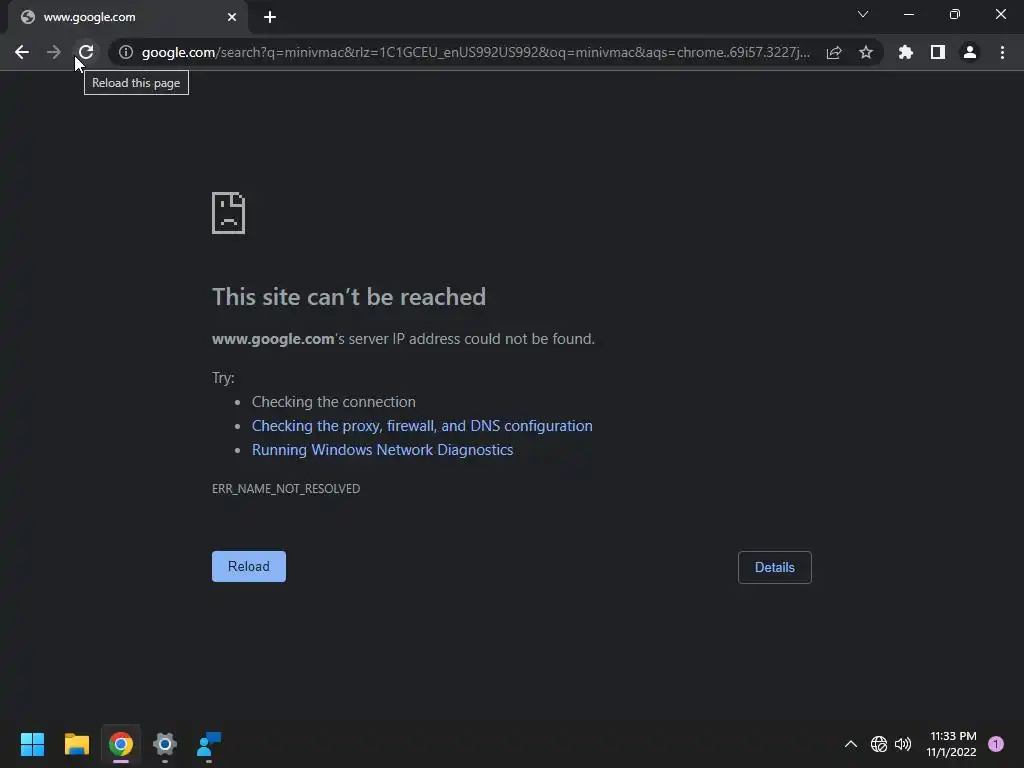Open the Windows Start menu
This screenshot has height=768, width=1024.
33,744
